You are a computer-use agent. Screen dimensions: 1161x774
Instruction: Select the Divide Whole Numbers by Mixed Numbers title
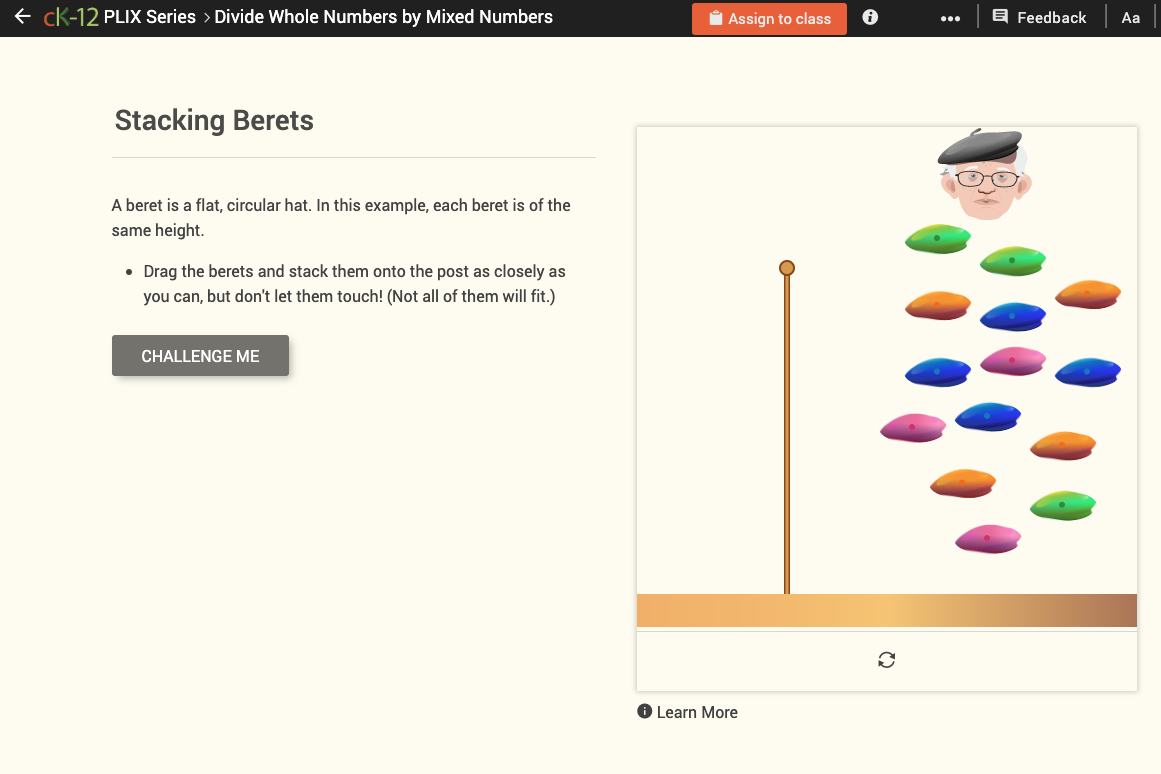383,17
